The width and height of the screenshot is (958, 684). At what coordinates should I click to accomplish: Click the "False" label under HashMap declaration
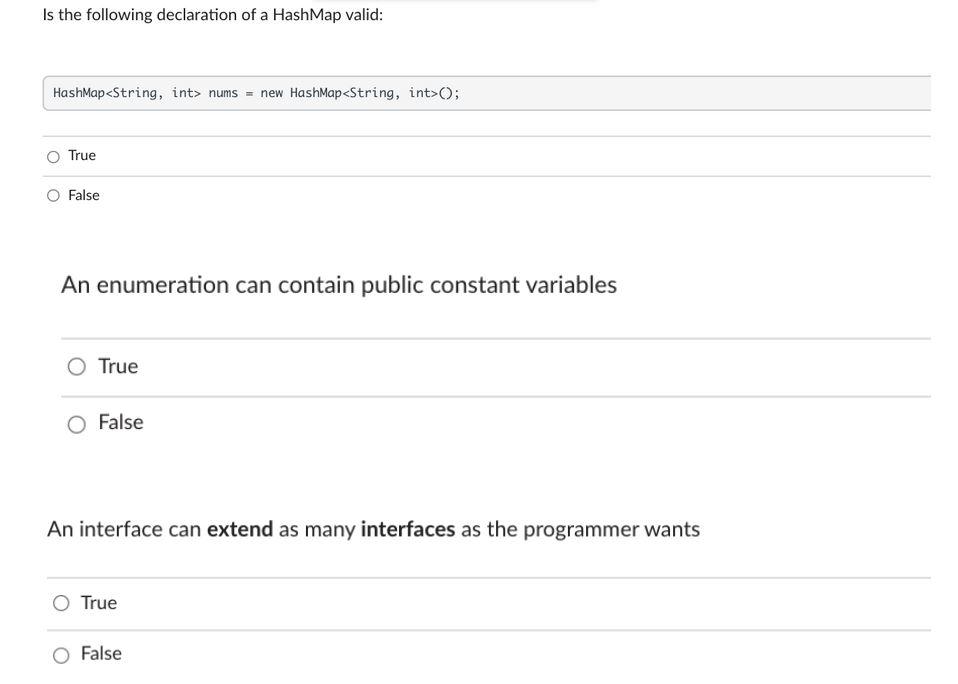tap(84, 196)
